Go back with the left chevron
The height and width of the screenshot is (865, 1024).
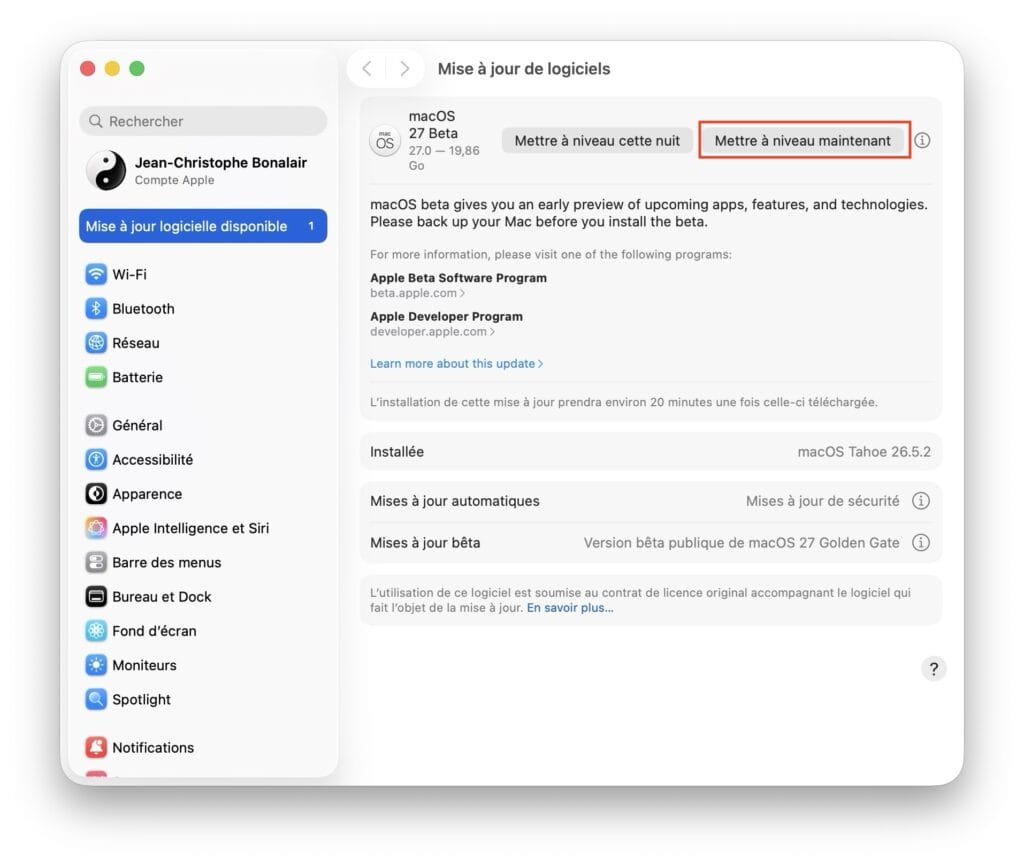point(367,69)
